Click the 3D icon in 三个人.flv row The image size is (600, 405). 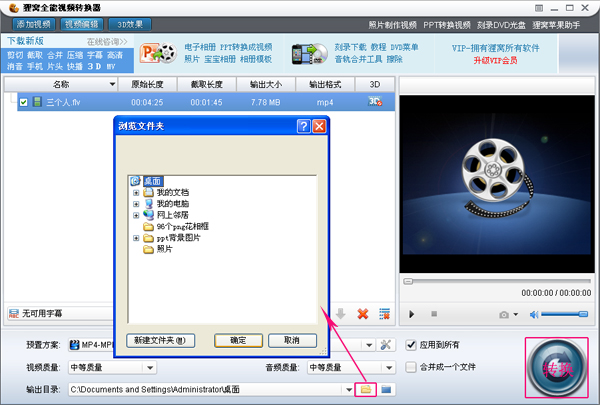tap(375, 101)
